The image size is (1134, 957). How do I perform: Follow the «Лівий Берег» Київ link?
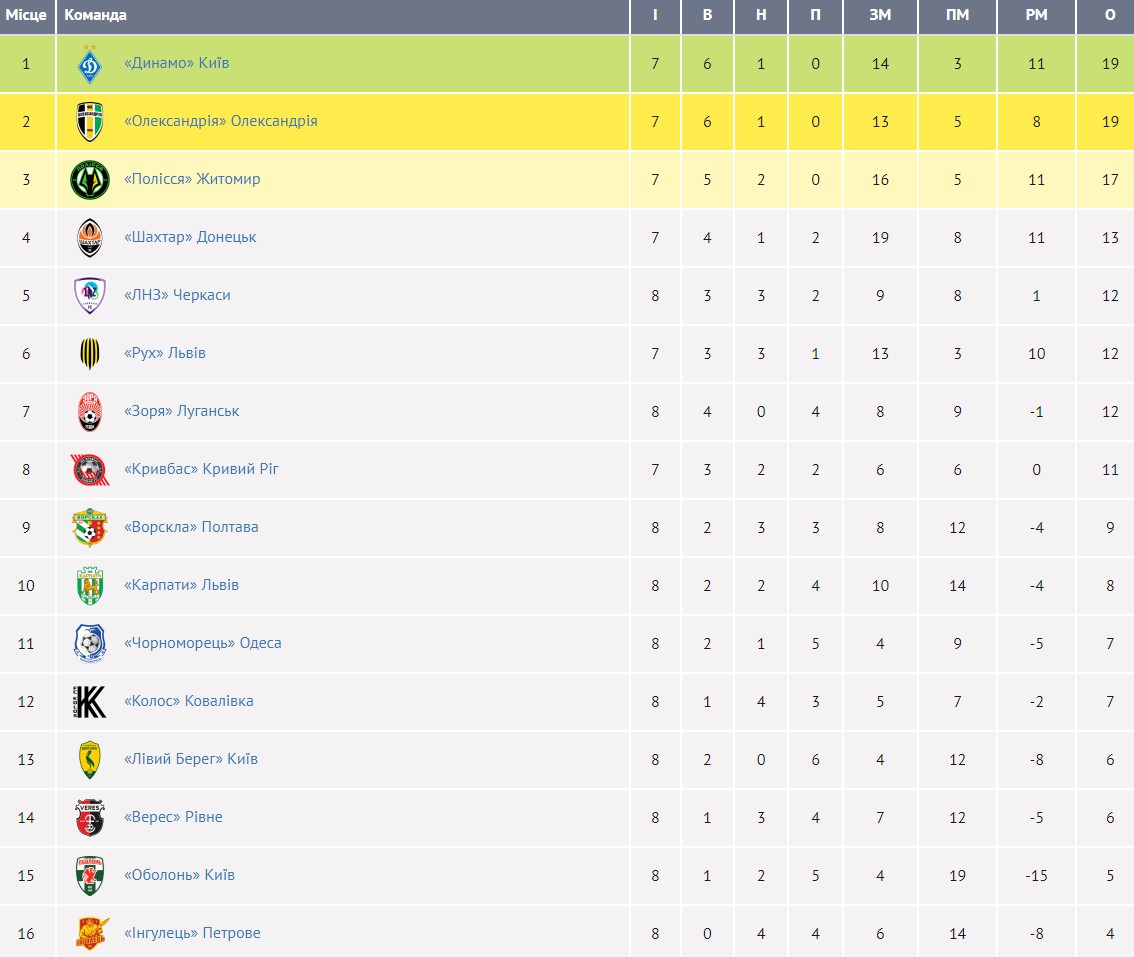190,760
